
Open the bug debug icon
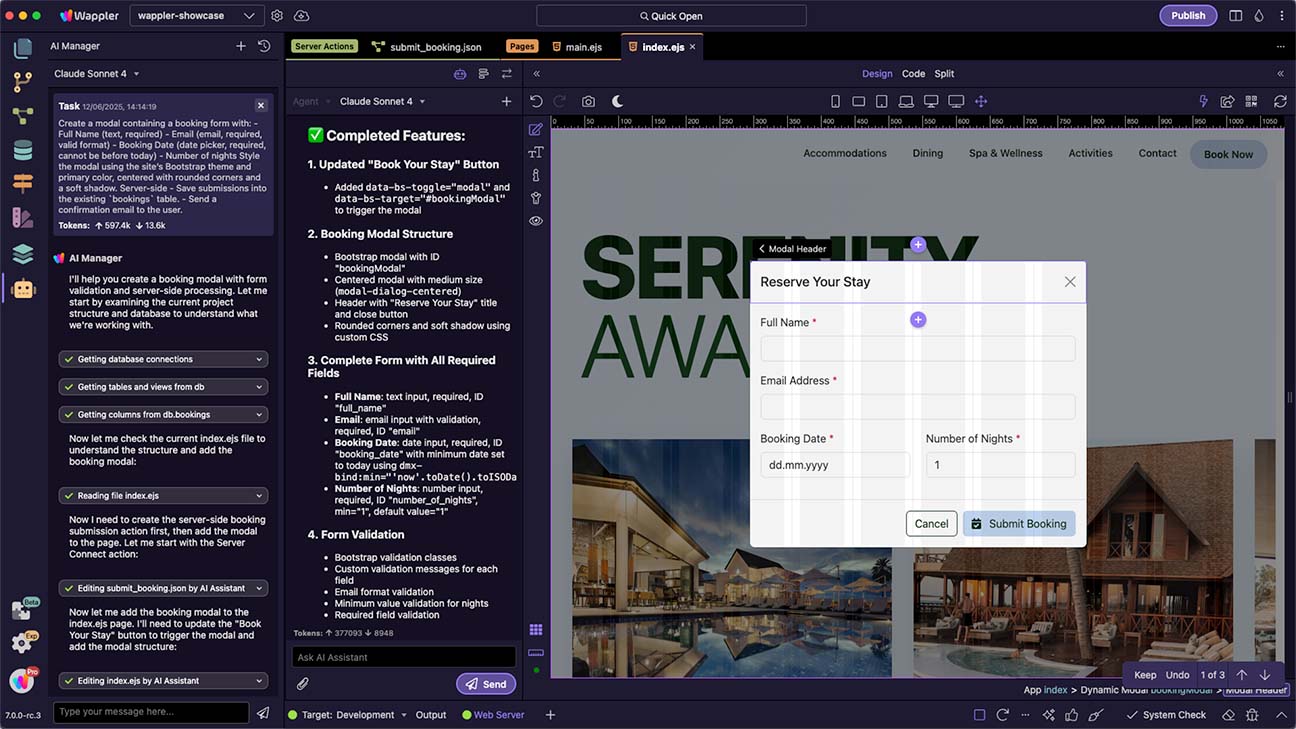(x=1253, y=715)
